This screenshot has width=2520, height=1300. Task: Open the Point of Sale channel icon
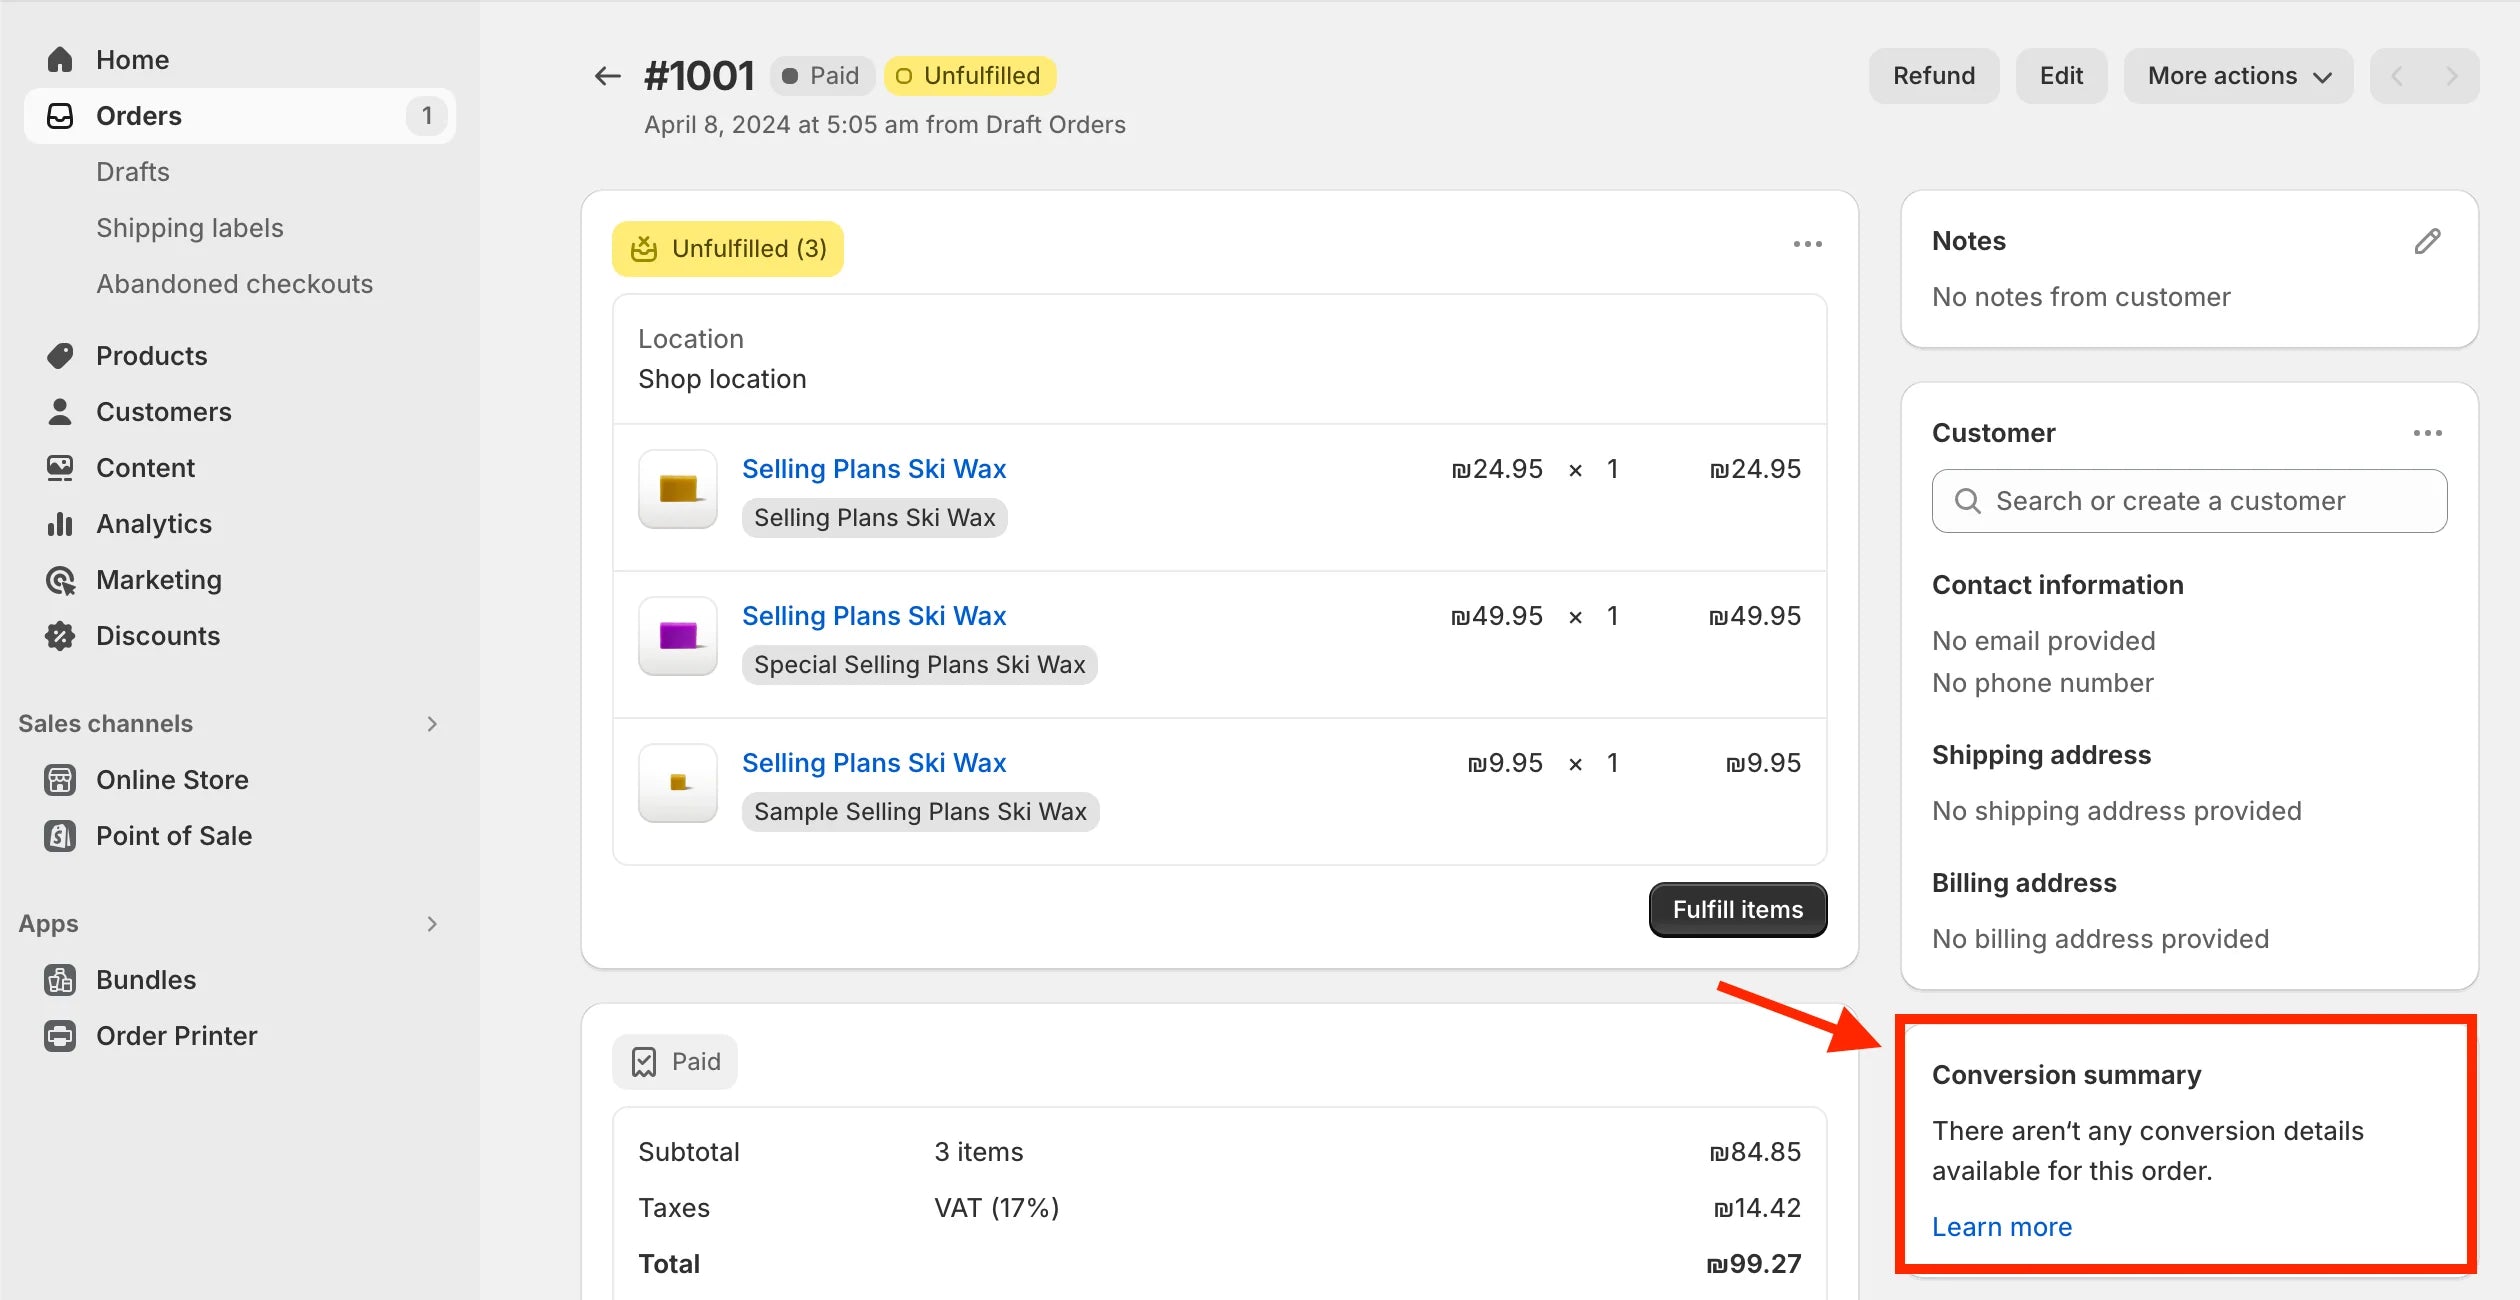[60, 836]
